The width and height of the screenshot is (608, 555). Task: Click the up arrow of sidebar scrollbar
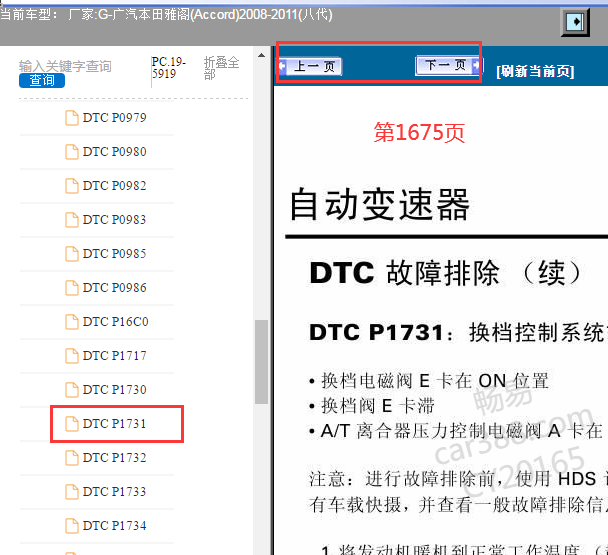pyautogui.click(x=261, y=55)
